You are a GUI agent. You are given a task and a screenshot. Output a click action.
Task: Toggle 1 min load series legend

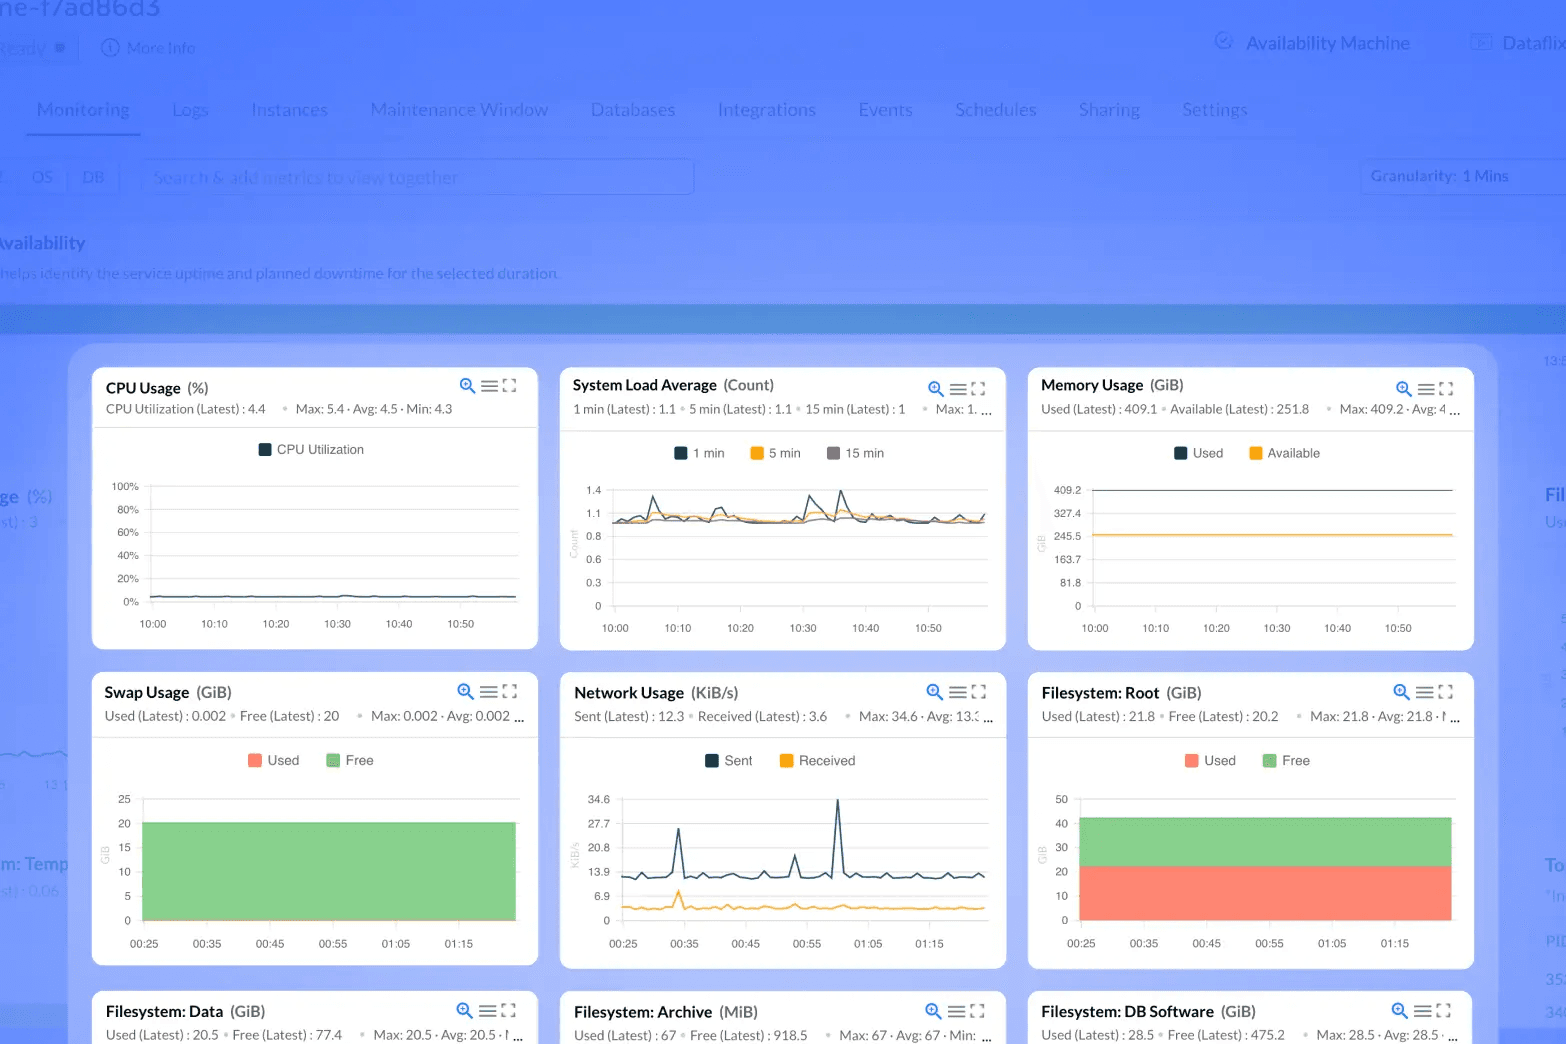pos(700,453)
